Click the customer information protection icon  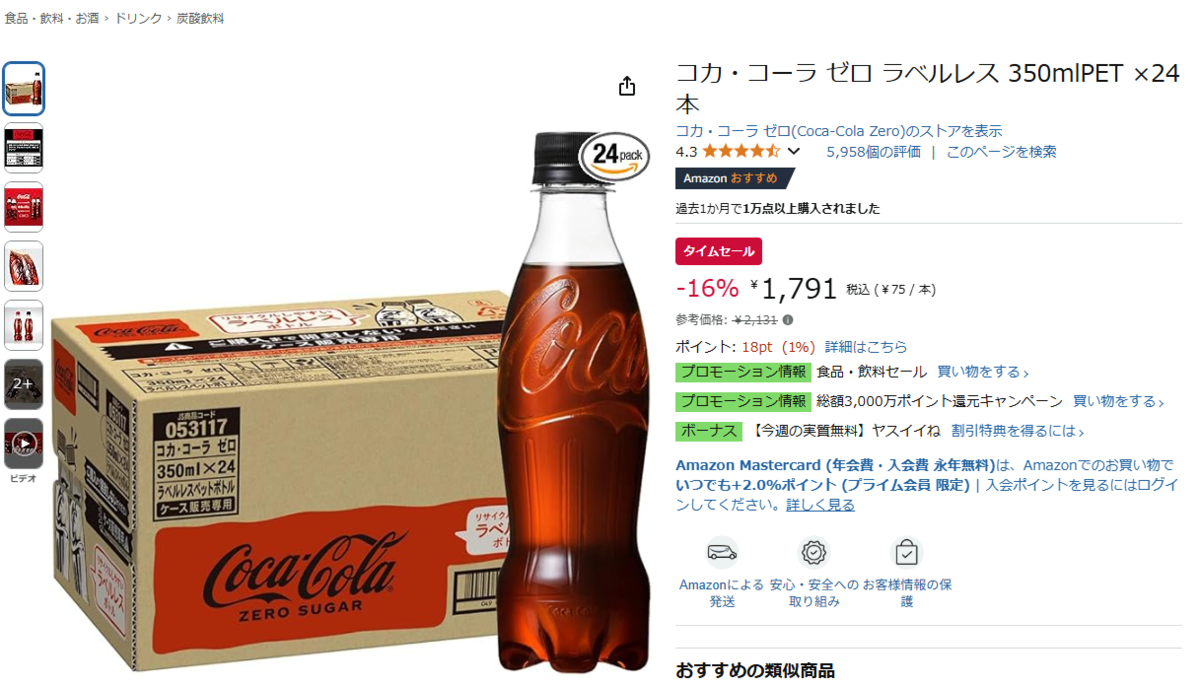click(x=906, y=552)
